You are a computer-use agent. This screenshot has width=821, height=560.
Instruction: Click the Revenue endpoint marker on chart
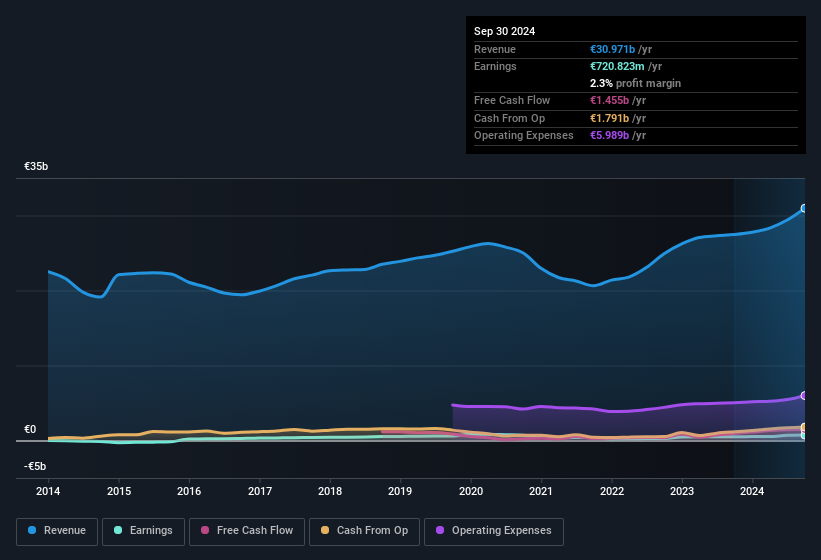(803, 209)
